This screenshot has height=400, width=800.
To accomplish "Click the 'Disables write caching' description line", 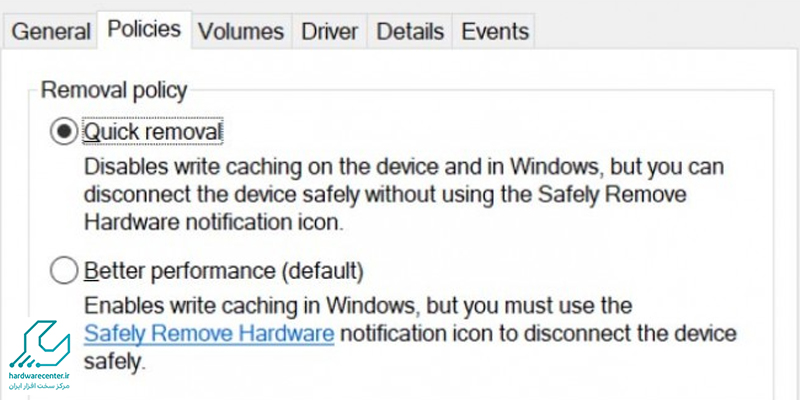I will pos(404,167).
